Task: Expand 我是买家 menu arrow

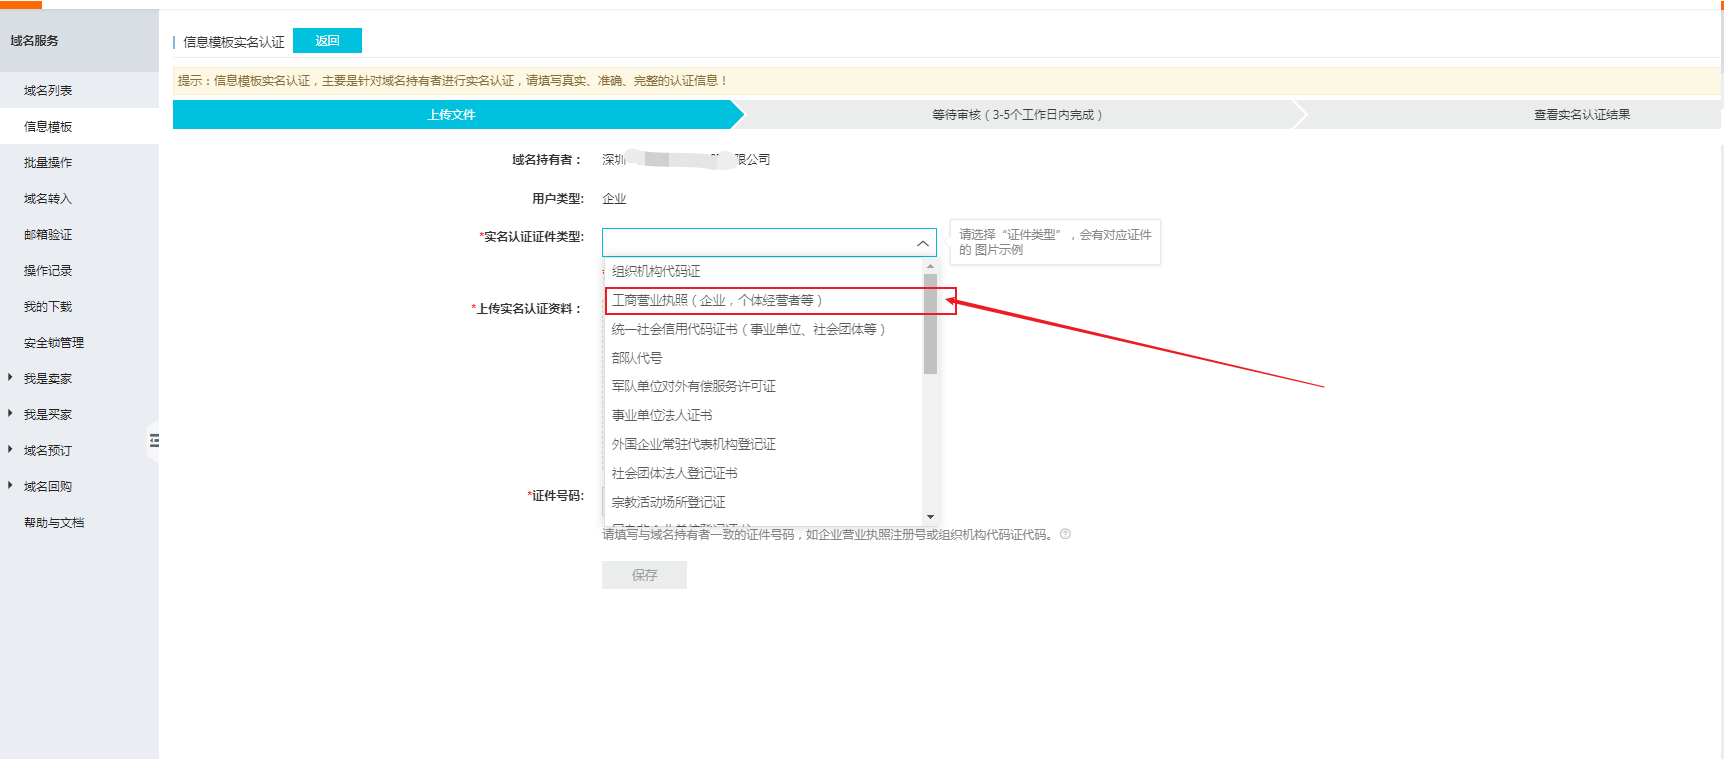Action: 10,414
